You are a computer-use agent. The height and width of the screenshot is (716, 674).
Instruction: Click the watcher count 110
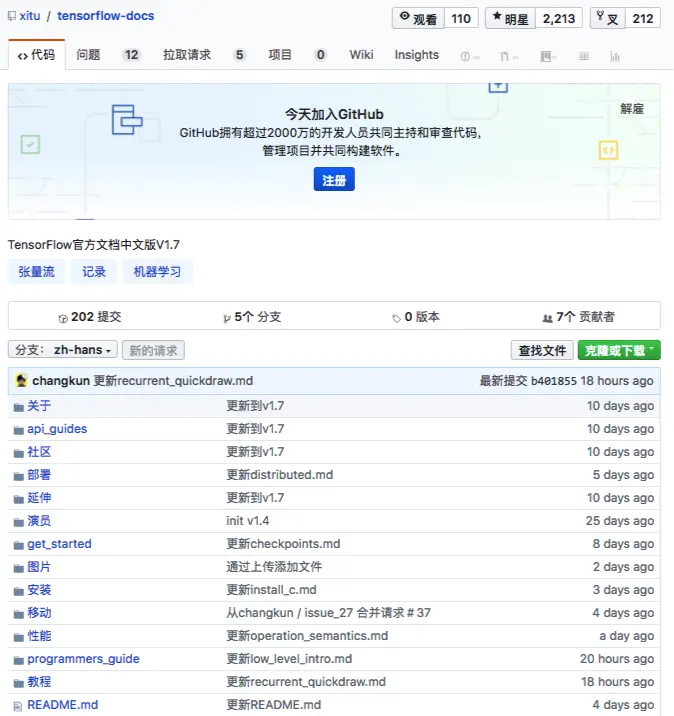point(461,18)
